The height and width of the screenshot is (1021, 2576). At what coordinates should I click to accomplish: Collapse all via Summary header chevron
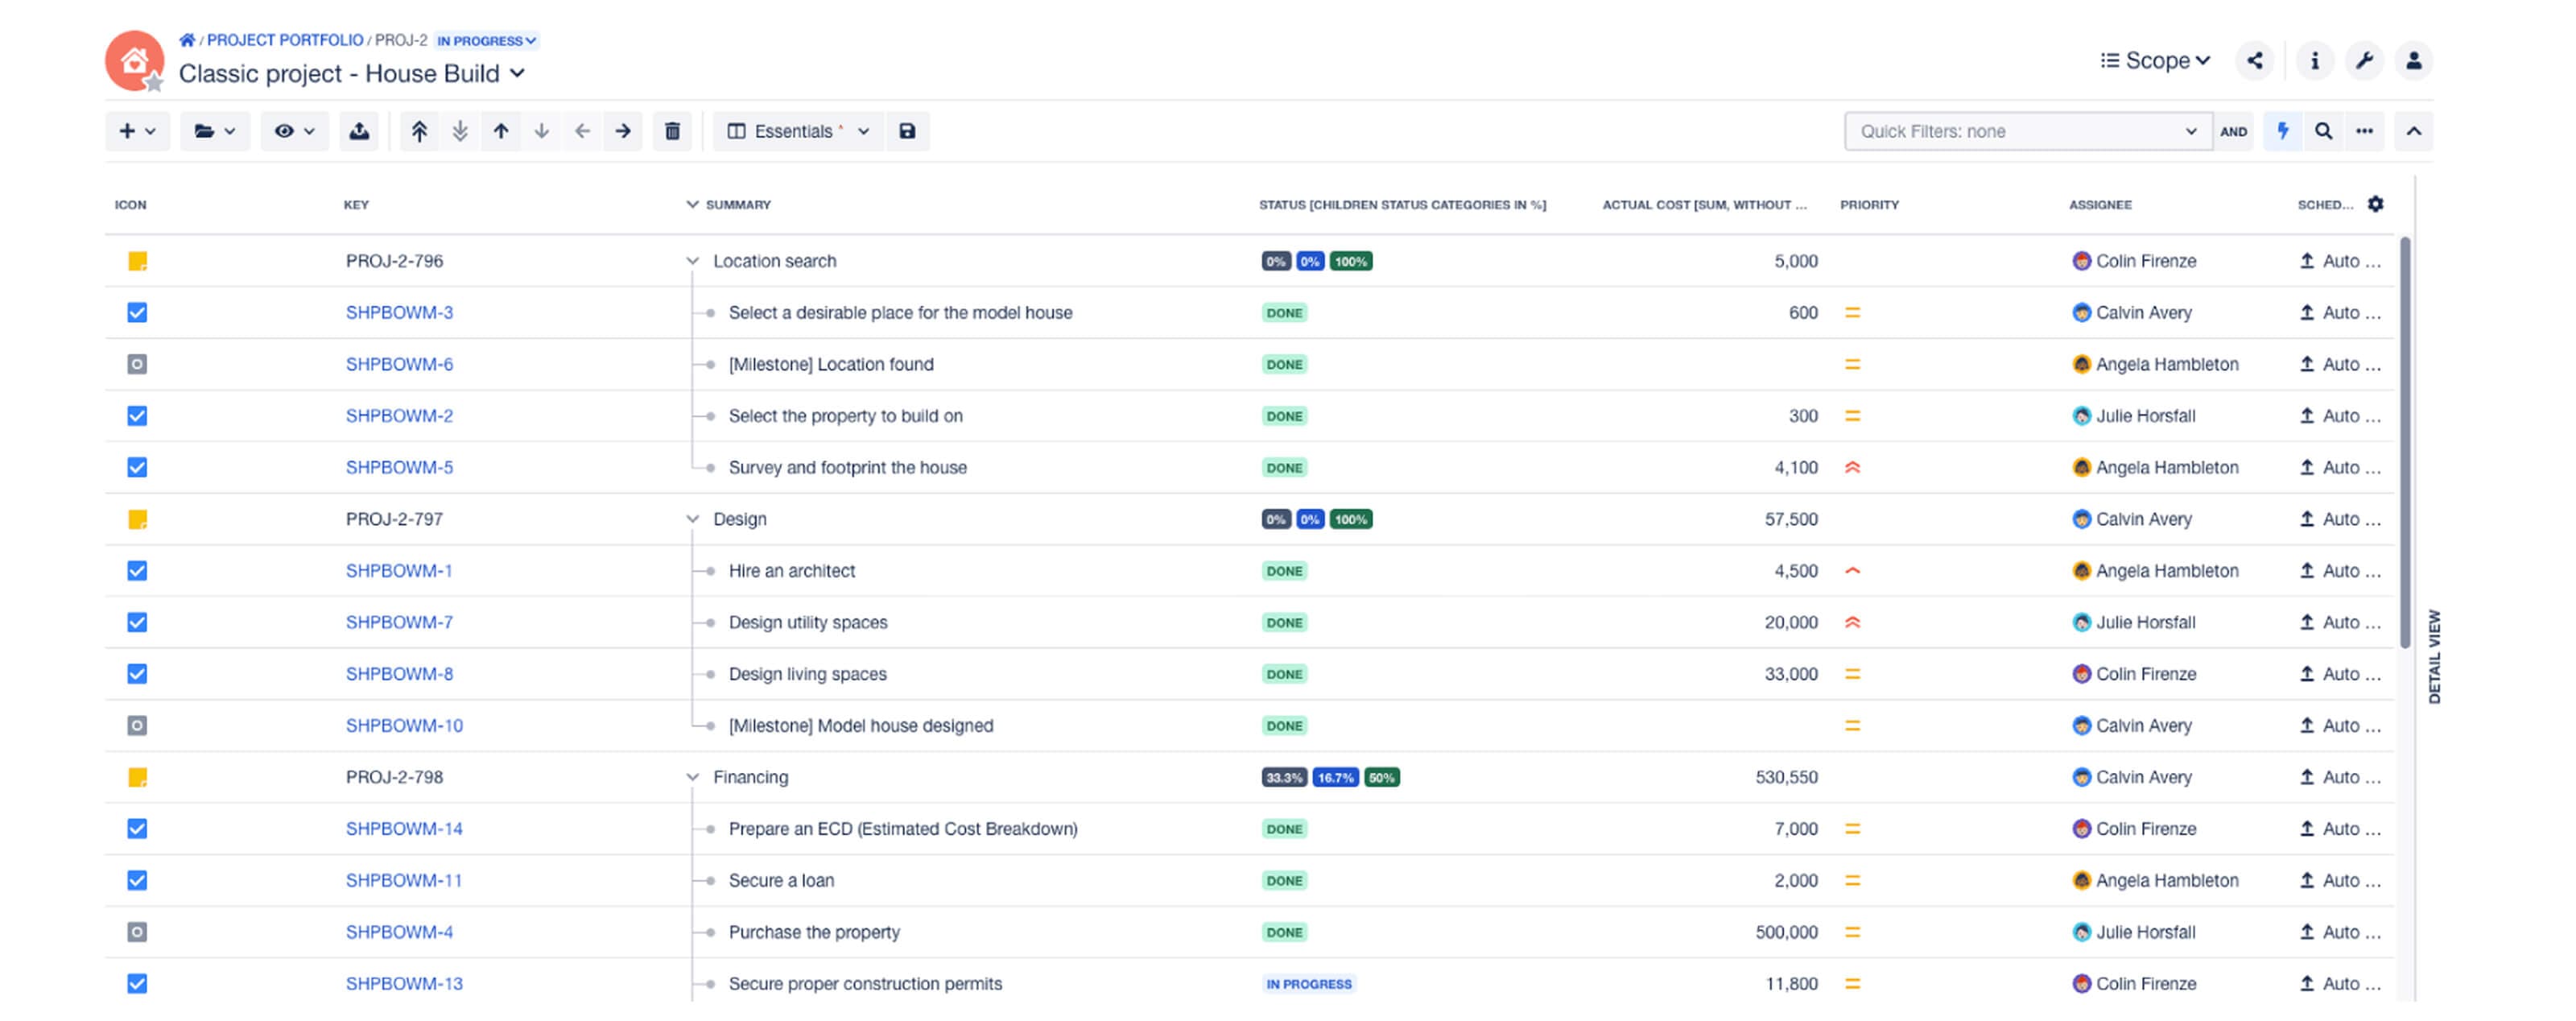[x=692, y=204]
